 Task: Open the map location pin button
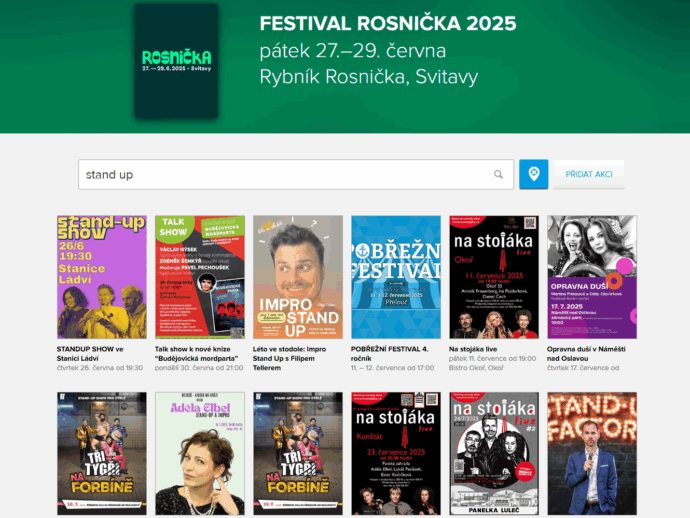(533, 174)
